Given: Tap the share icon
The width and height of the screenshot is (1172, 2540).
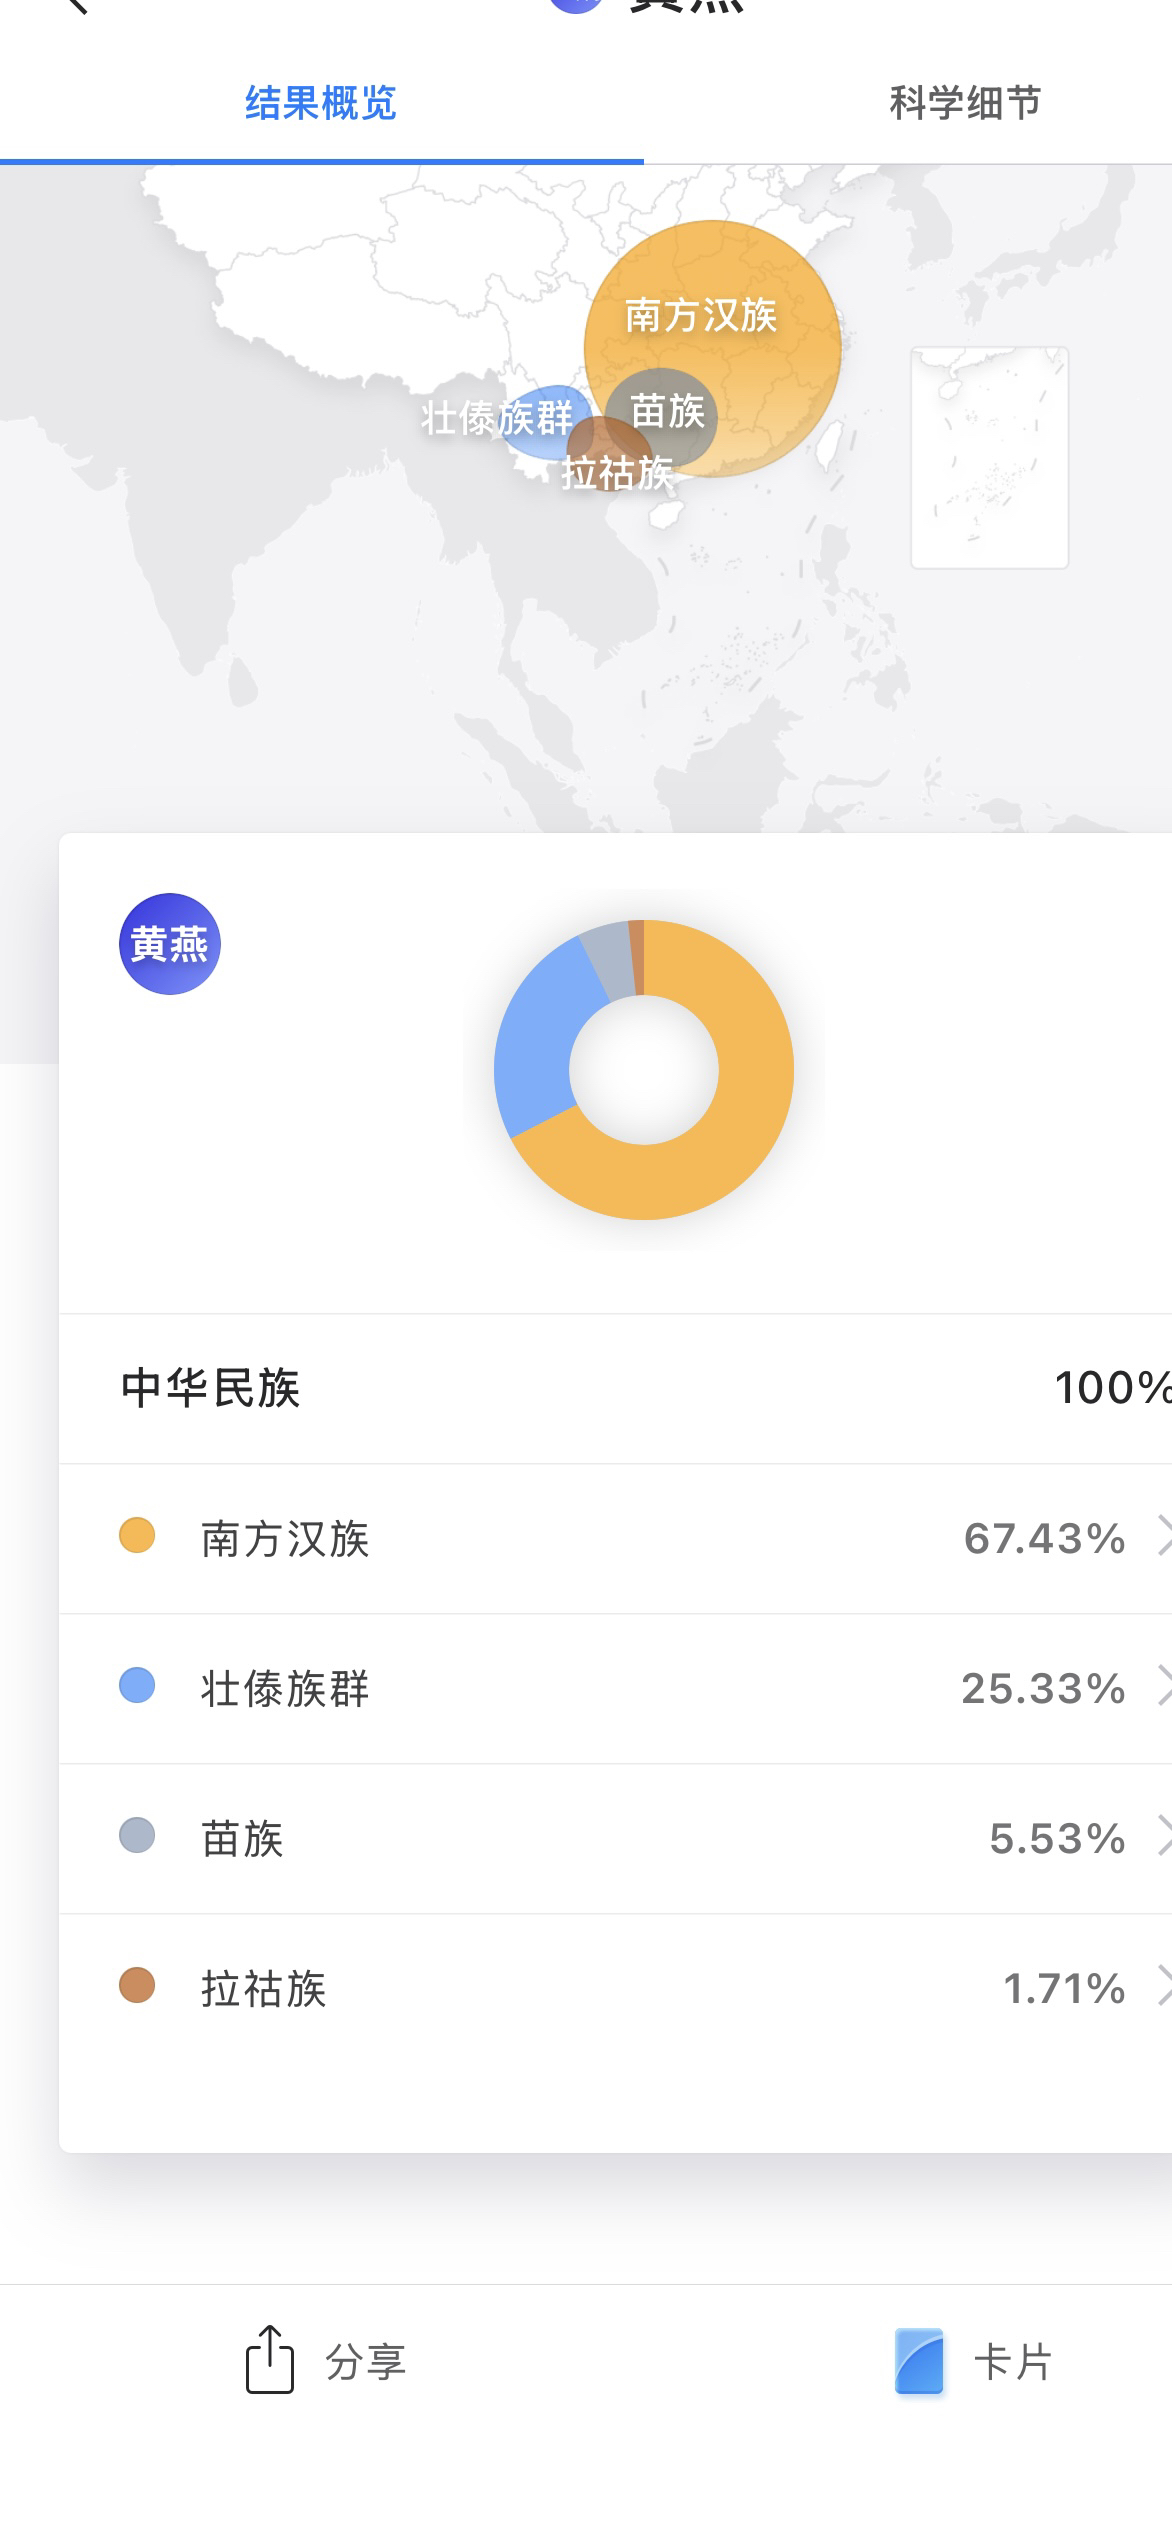Looking at the screenshot, I should click(269, 2360).
